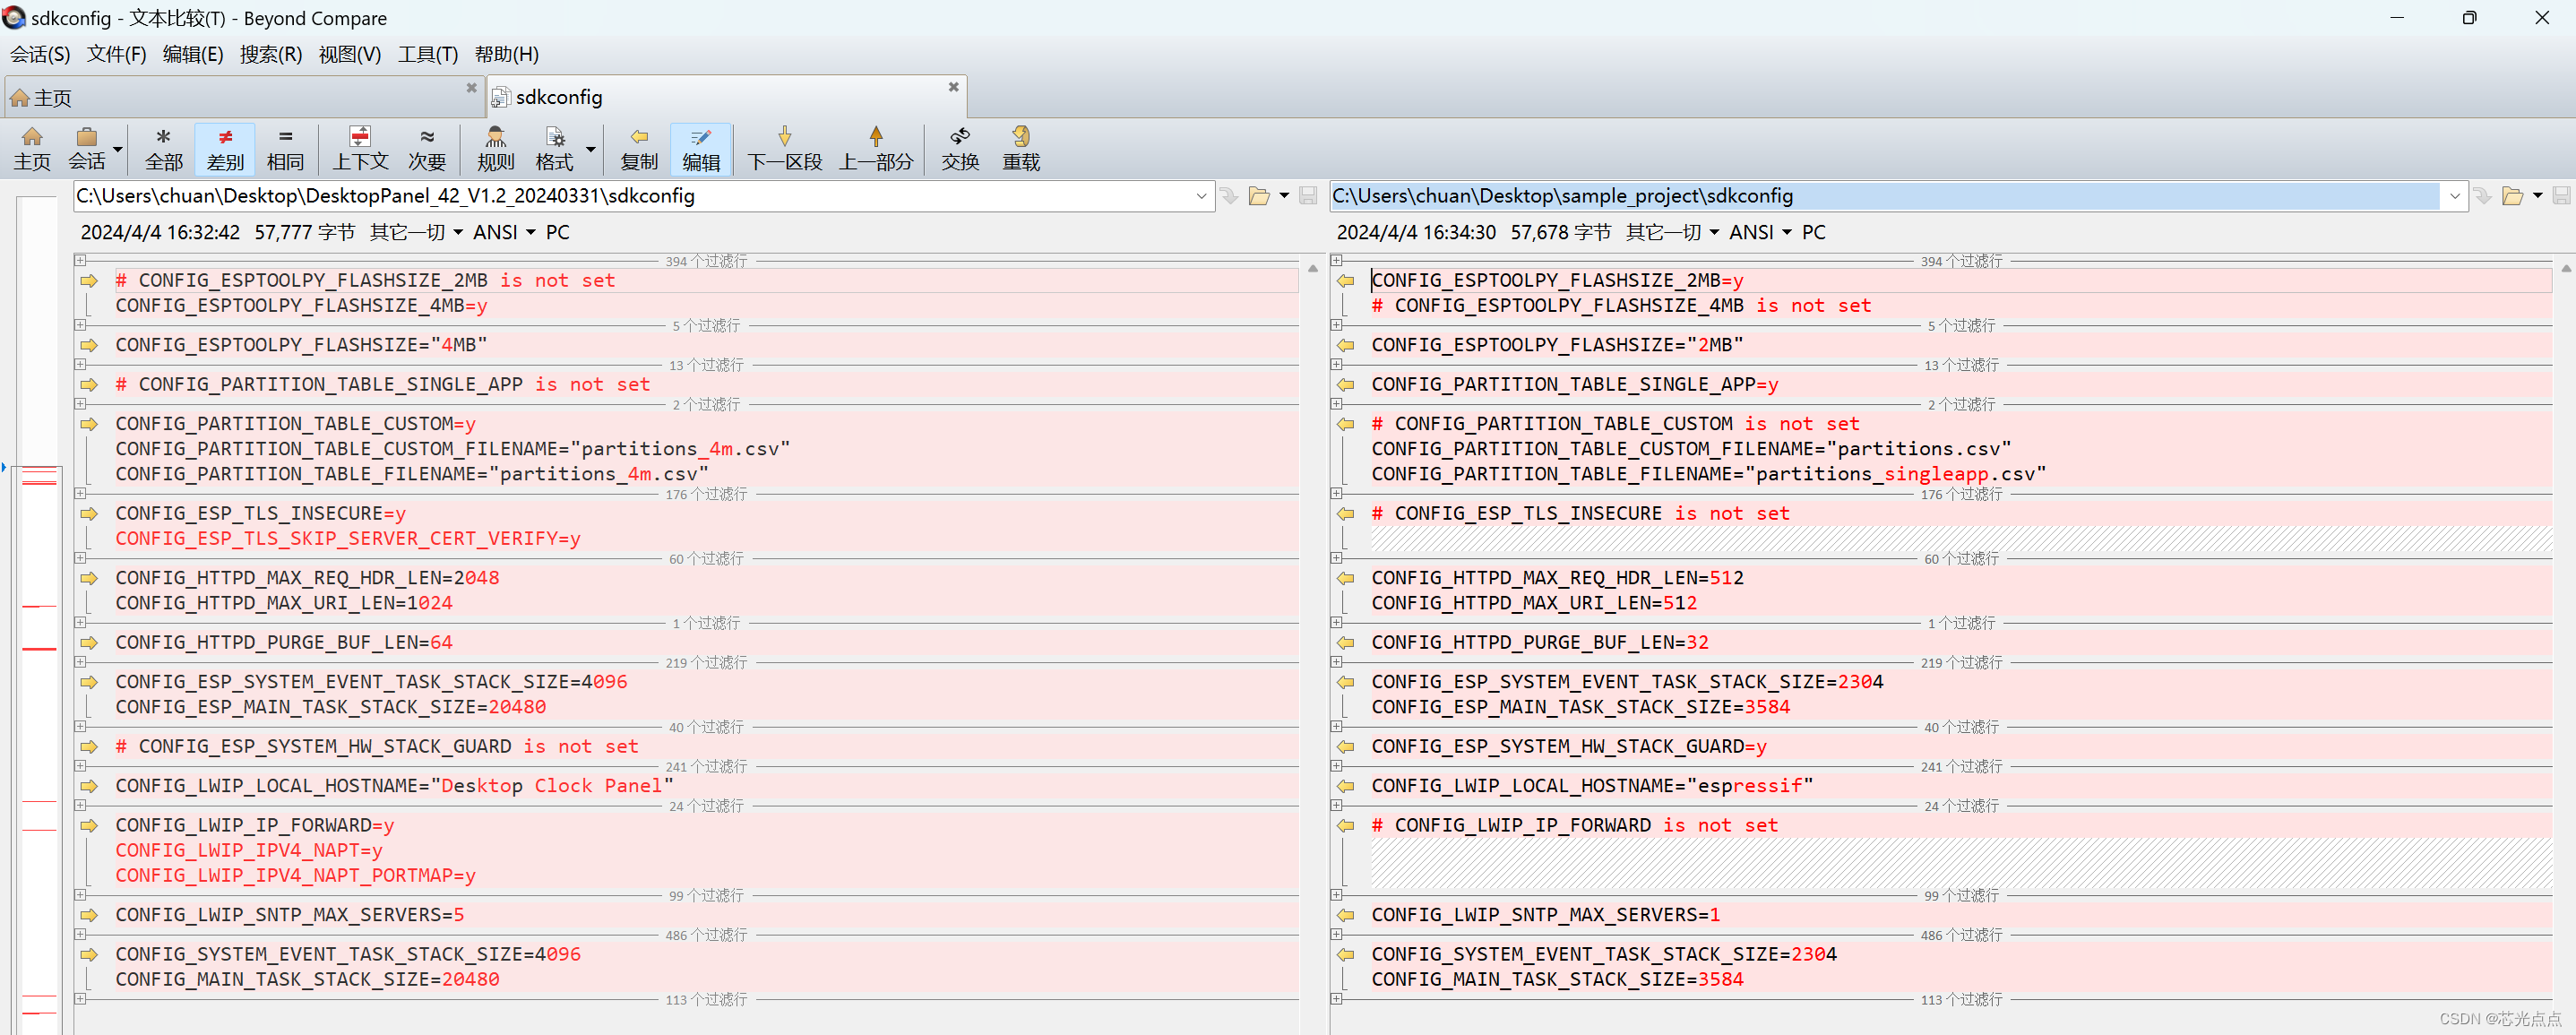The width and height of the screenshot is (2576, 1035).
Task: Open left file path dropdown
Action: (x=1201, y=196)
